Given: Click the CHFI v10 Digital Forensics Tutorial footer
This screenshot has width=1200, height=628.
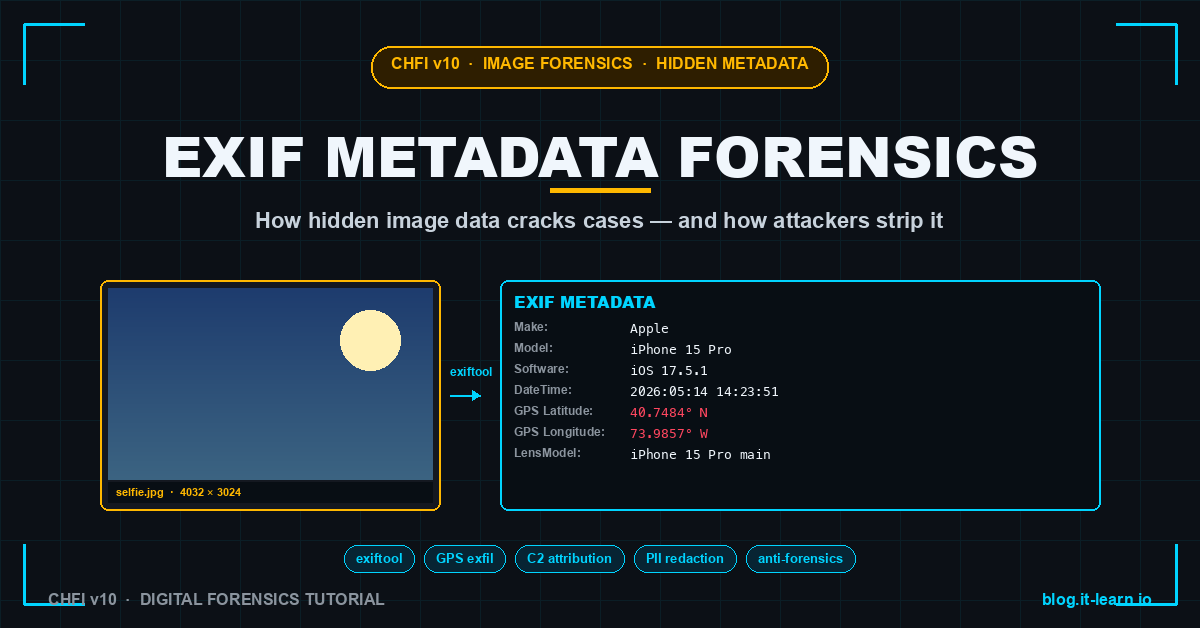Looking at the screenshot, I should point(216,599).
